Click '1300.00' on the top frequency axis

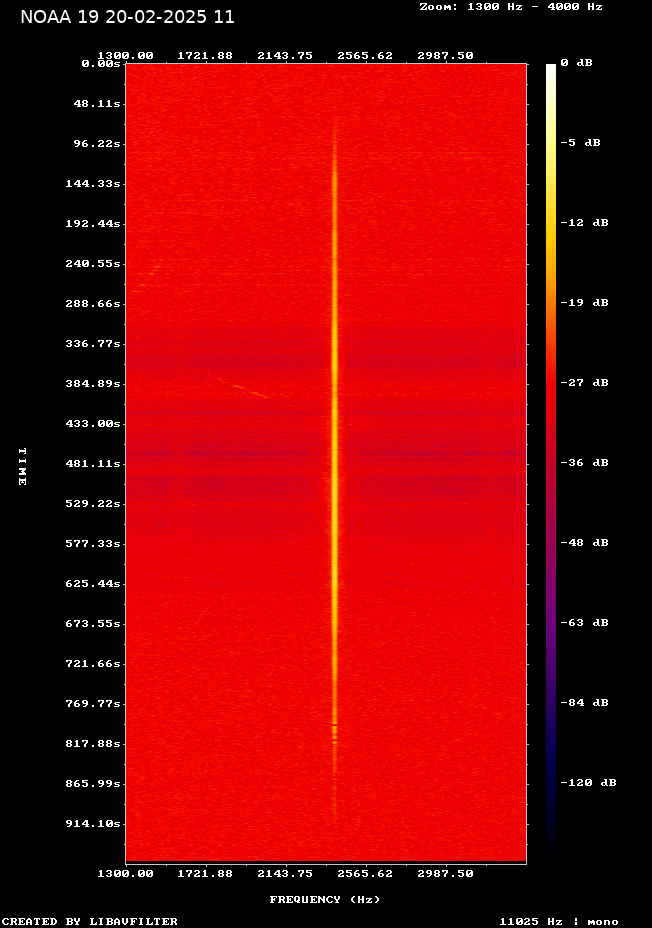click(x=125, y=56)
